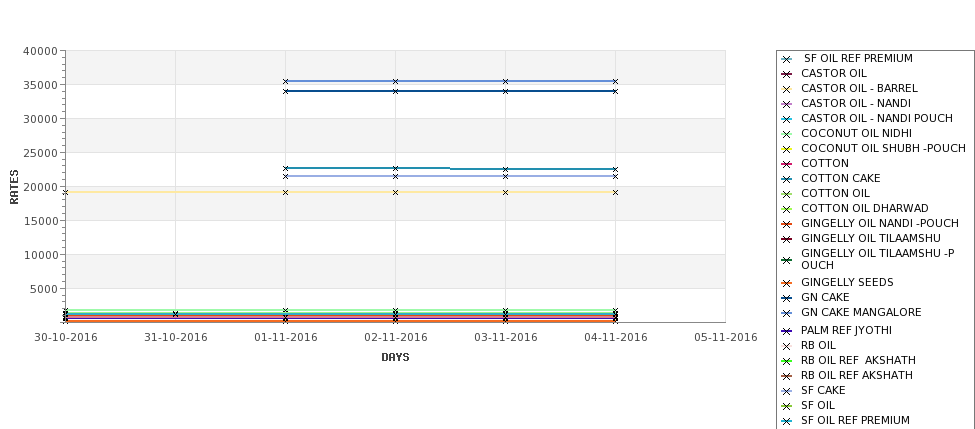Click the CASTOR OIL legend marker icon
The image size is (975, 429).
(787, 74)
